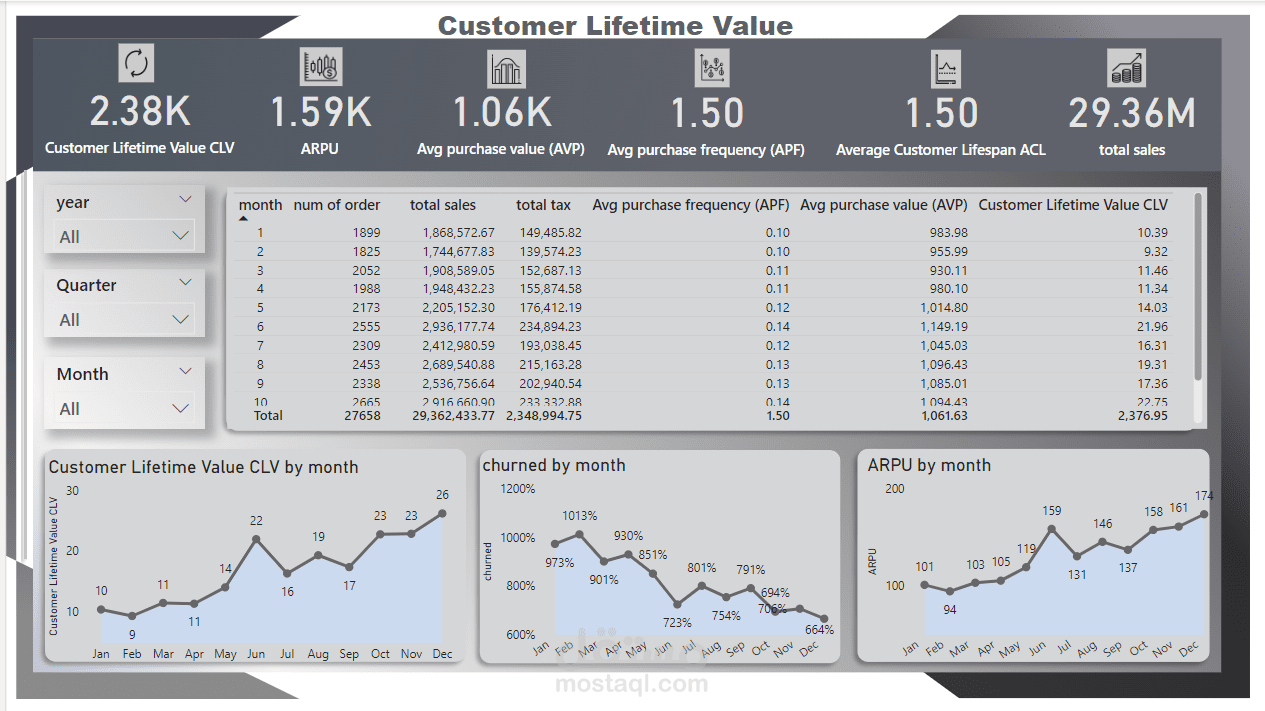The image size is (1265, 711).
Task: Click the Customer Lifetime Value CLV refresh icon
Action: (x=135, y=63)
